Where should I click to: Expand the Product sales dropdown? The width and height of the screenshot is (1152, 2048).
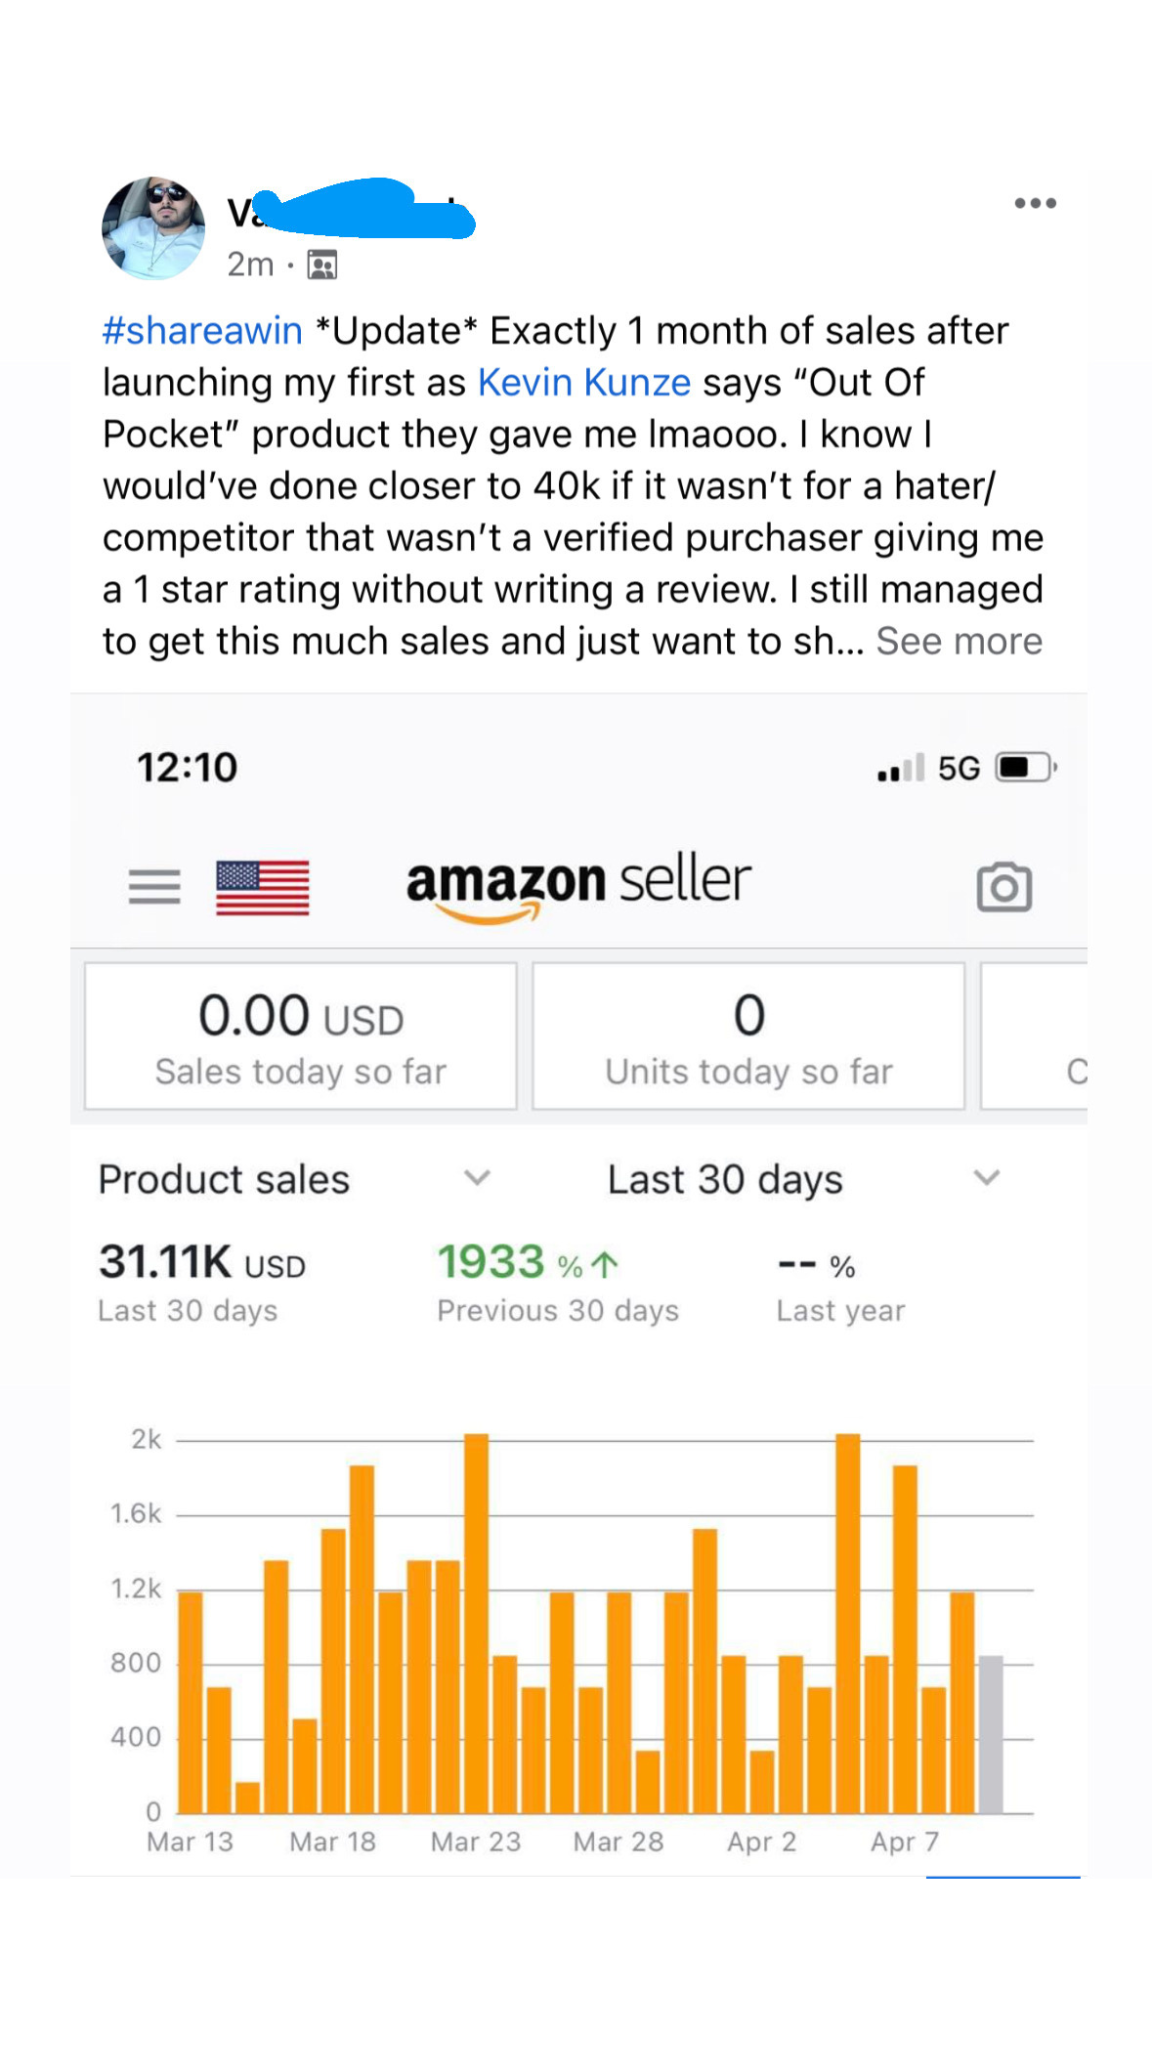(x=294, y=1179)
